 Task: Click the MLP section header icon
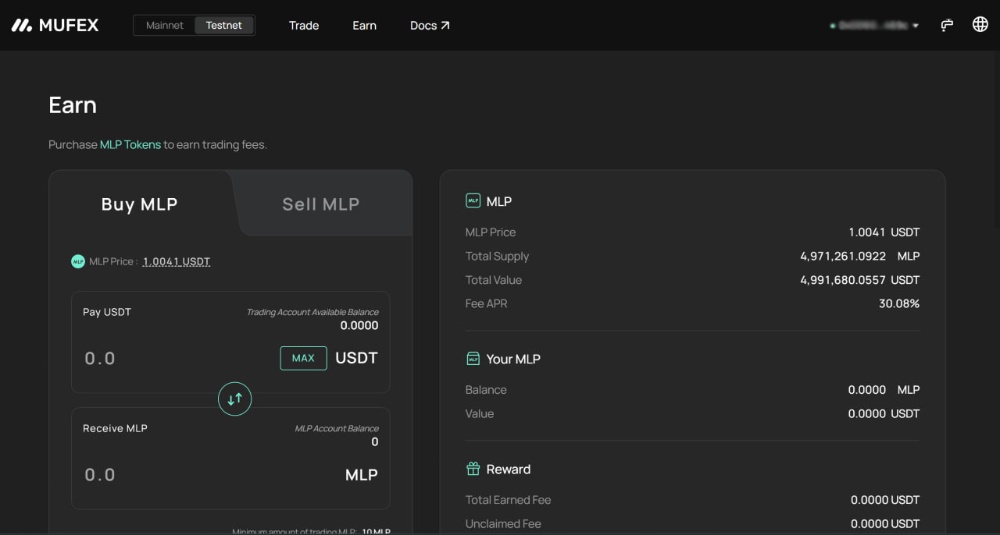pyautogui.click(x=473, y=202)
